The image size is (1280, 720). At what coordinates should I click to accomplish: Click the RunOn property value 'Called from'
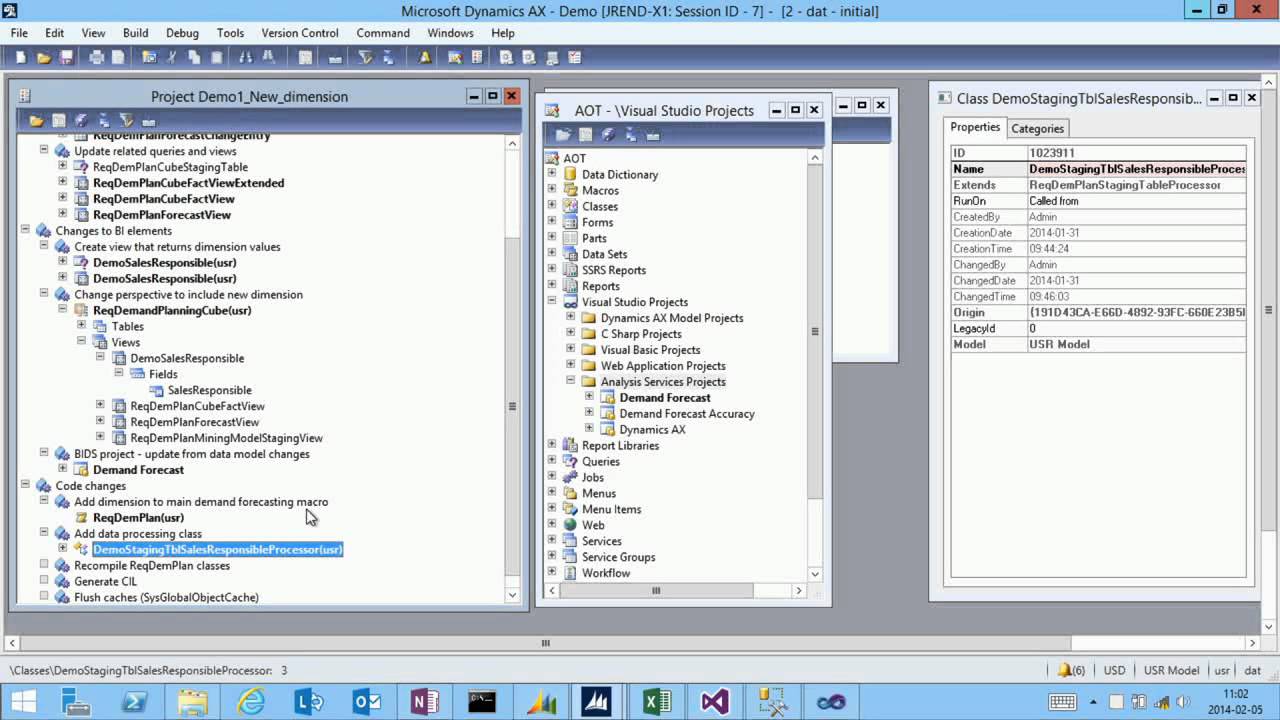coord(1136,201)
